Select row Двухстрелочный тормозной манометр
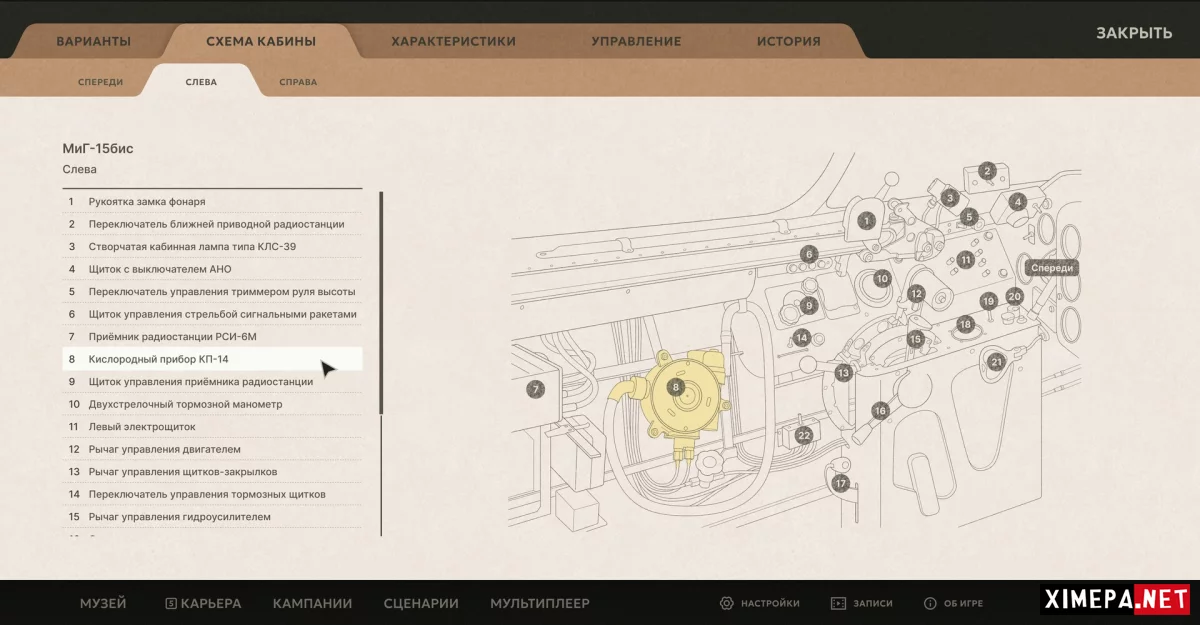This screenshot has height=625, width=1200. (212, 404)
